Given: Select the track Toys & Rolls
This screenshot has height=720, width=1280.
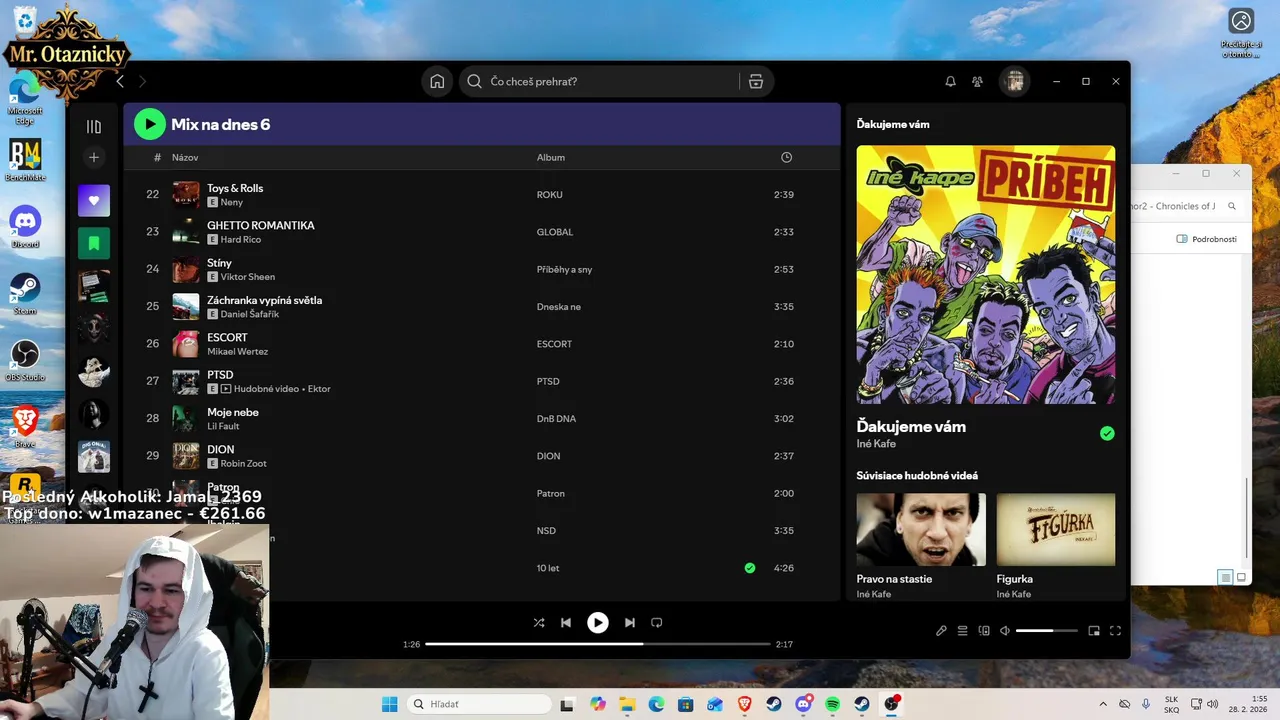Looking at the screenshot, I should pyautogui.click(x=235, y=188).
